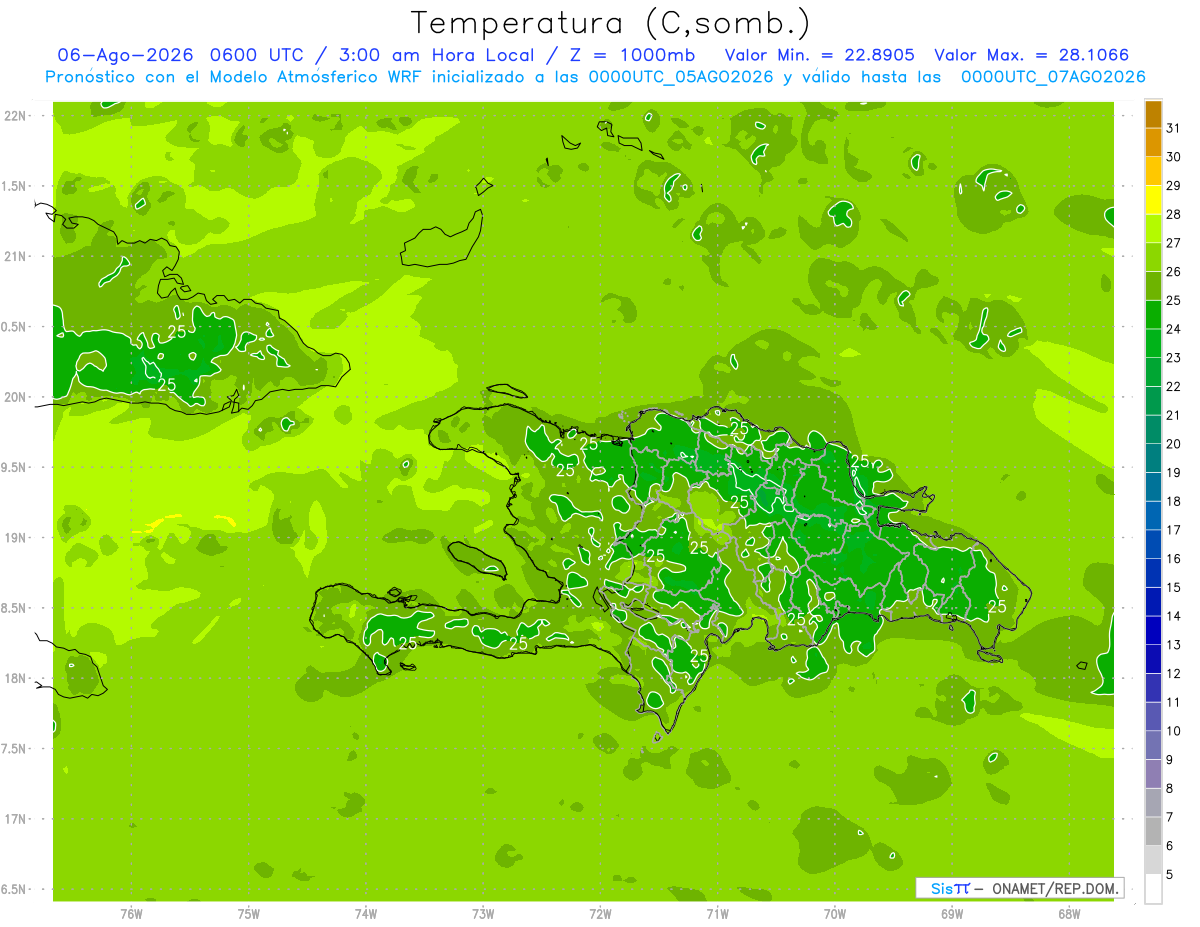This screenshot has width=1200, height=927.
Task: Click the '71W' longitude axis label
Action: click(x=717, y=914)
